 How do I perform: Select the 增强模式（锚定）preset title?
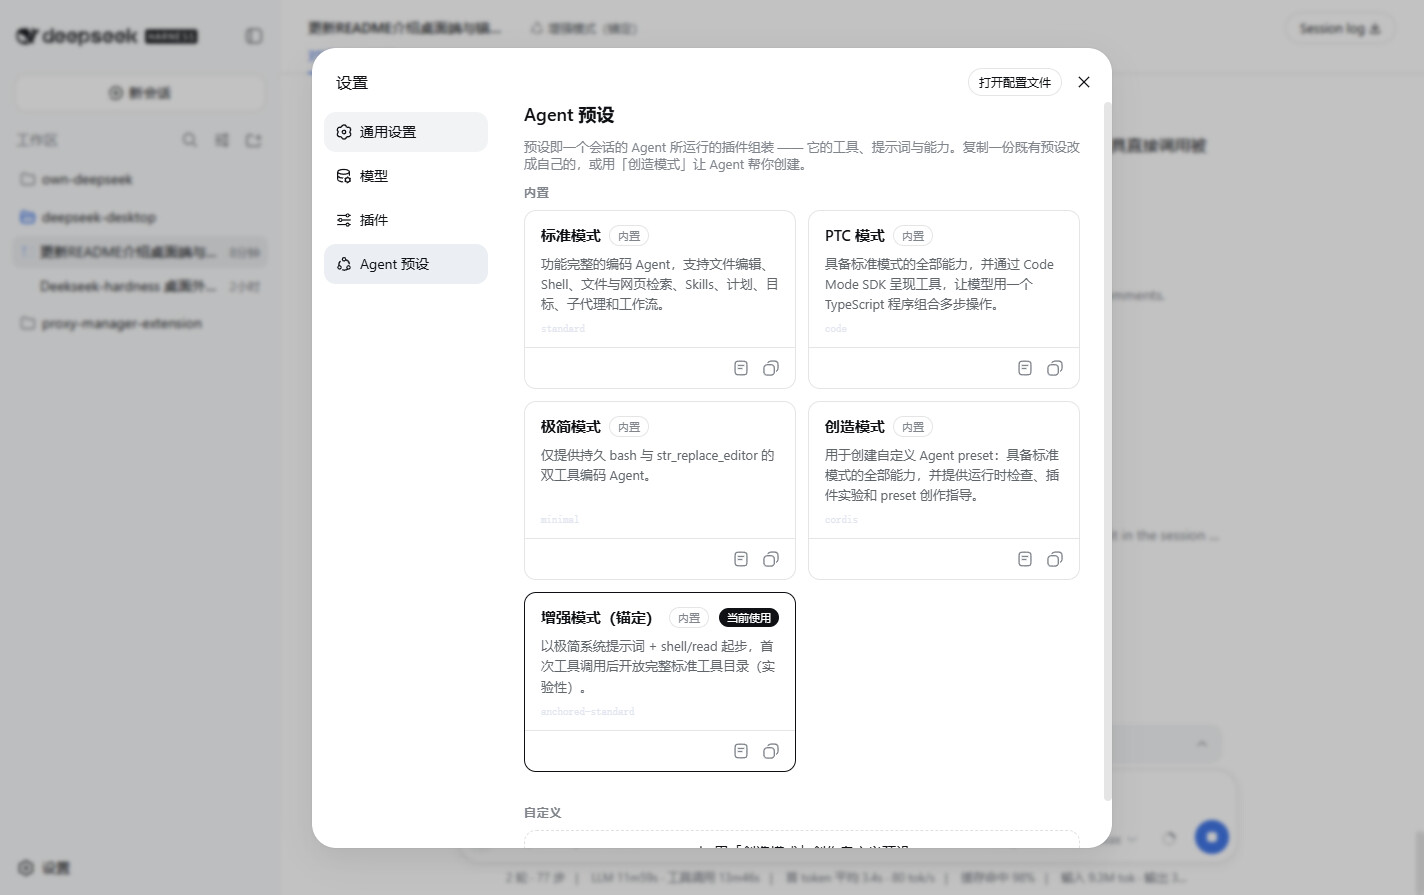tap(597, 618)
